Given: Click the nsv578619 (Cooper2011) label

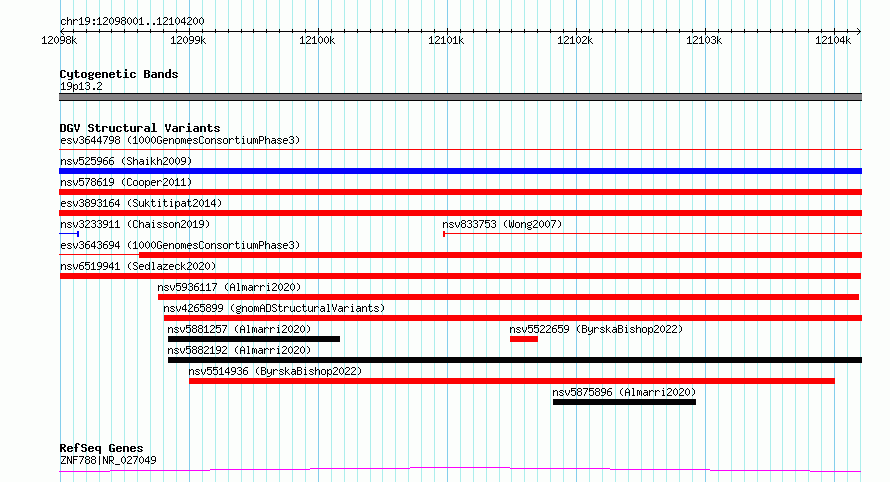Looking at the screenshot, I should [x=126, y=182].
